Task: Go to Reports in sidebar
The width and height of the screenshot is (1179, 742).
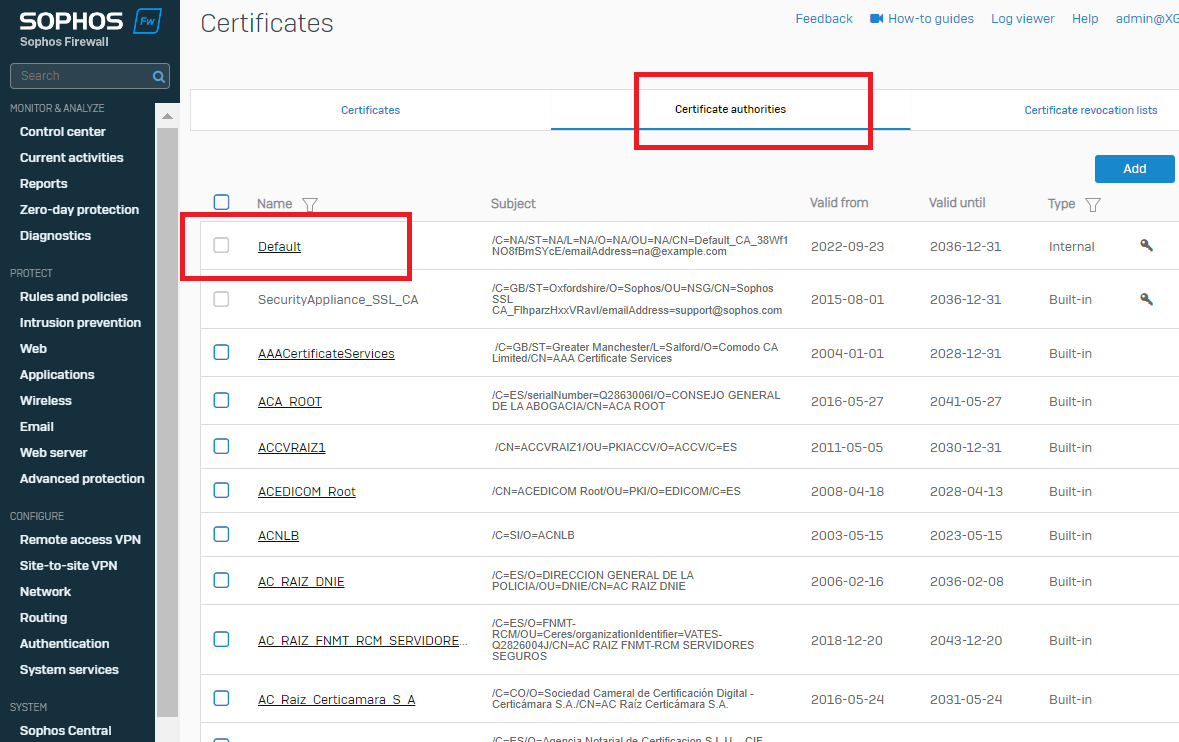Action: pyautogui.click(x=44, y=183)
